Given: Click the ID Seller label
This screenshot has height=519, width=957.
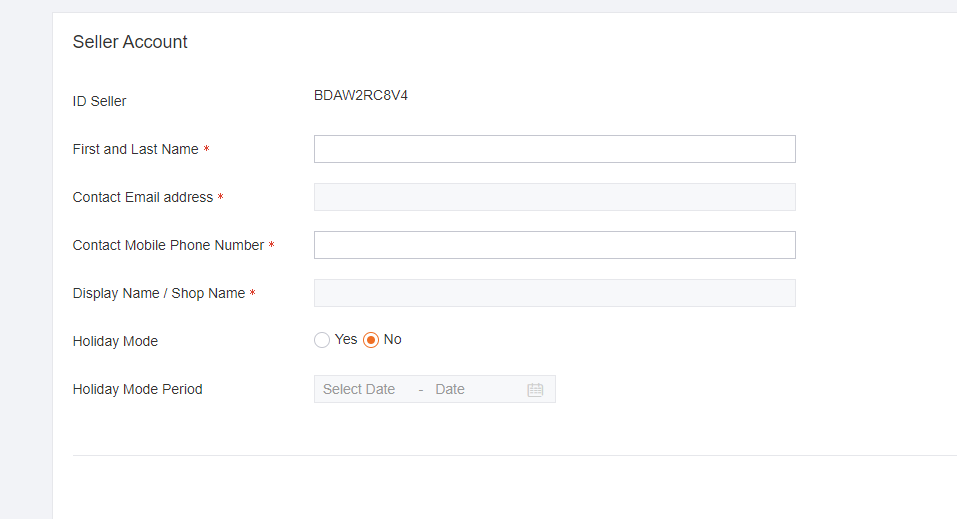Looking at the screenshot, I should coord(99,101).
